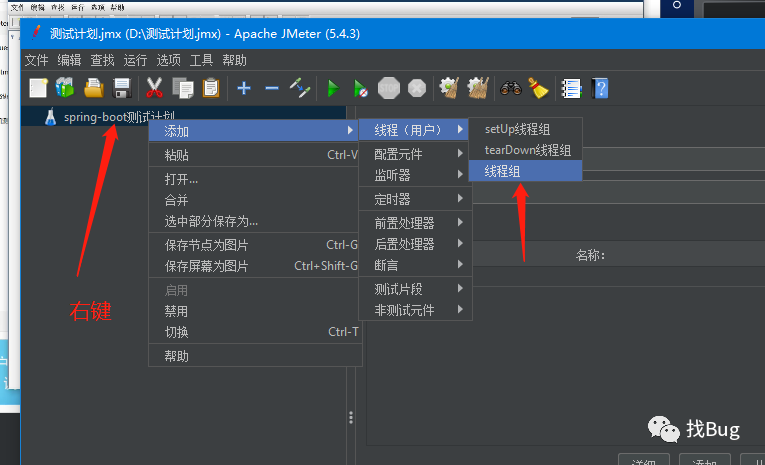Image resolution: width=765 pixels, height=465 pixels.
Task: Expand the 断言 submenu
Action: pos(415,265)
